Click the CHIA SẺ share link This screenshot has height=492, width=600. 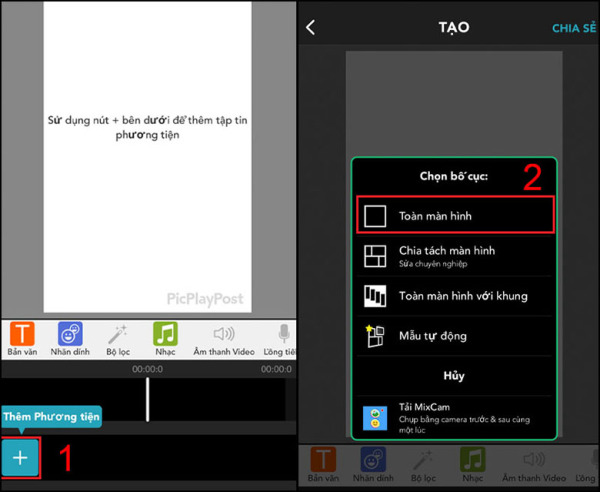tap(575, 28)
